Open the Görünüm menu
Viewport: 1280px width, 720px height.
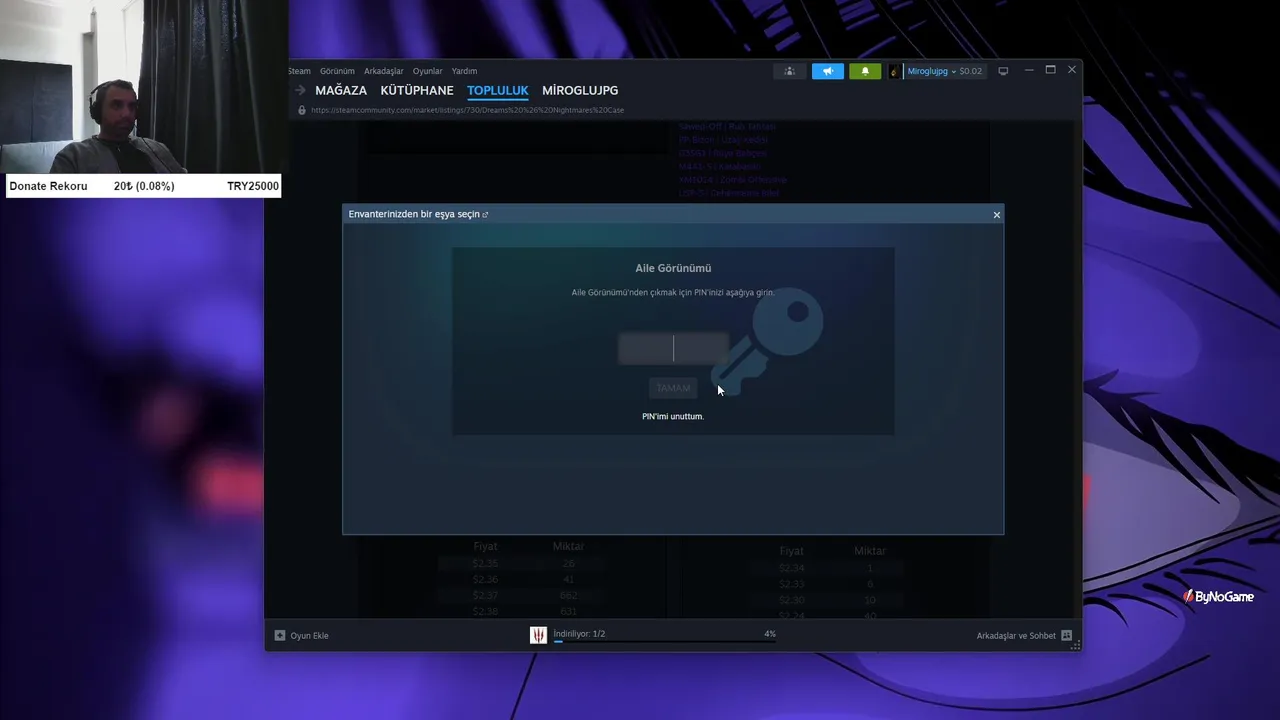337,71
